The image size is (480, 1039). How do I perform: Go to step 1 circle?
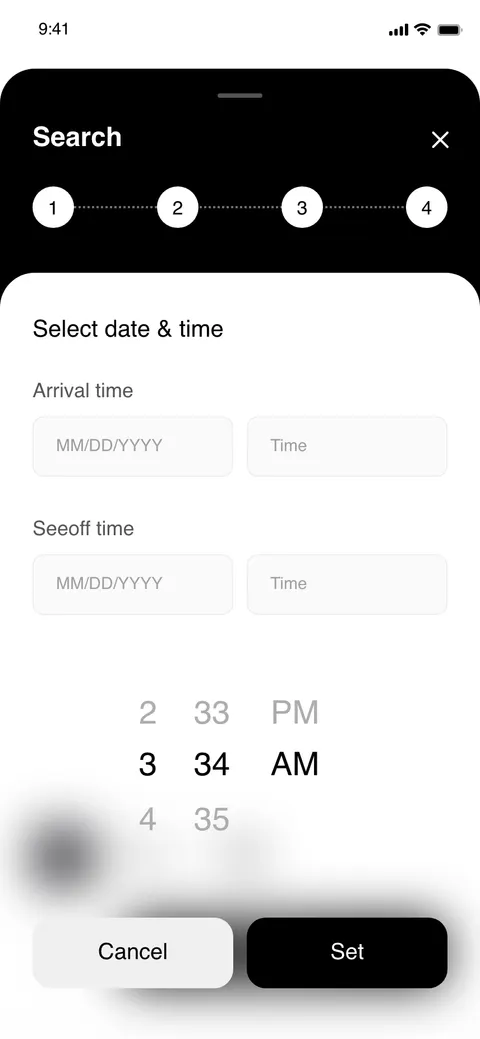tap(53, 207)
